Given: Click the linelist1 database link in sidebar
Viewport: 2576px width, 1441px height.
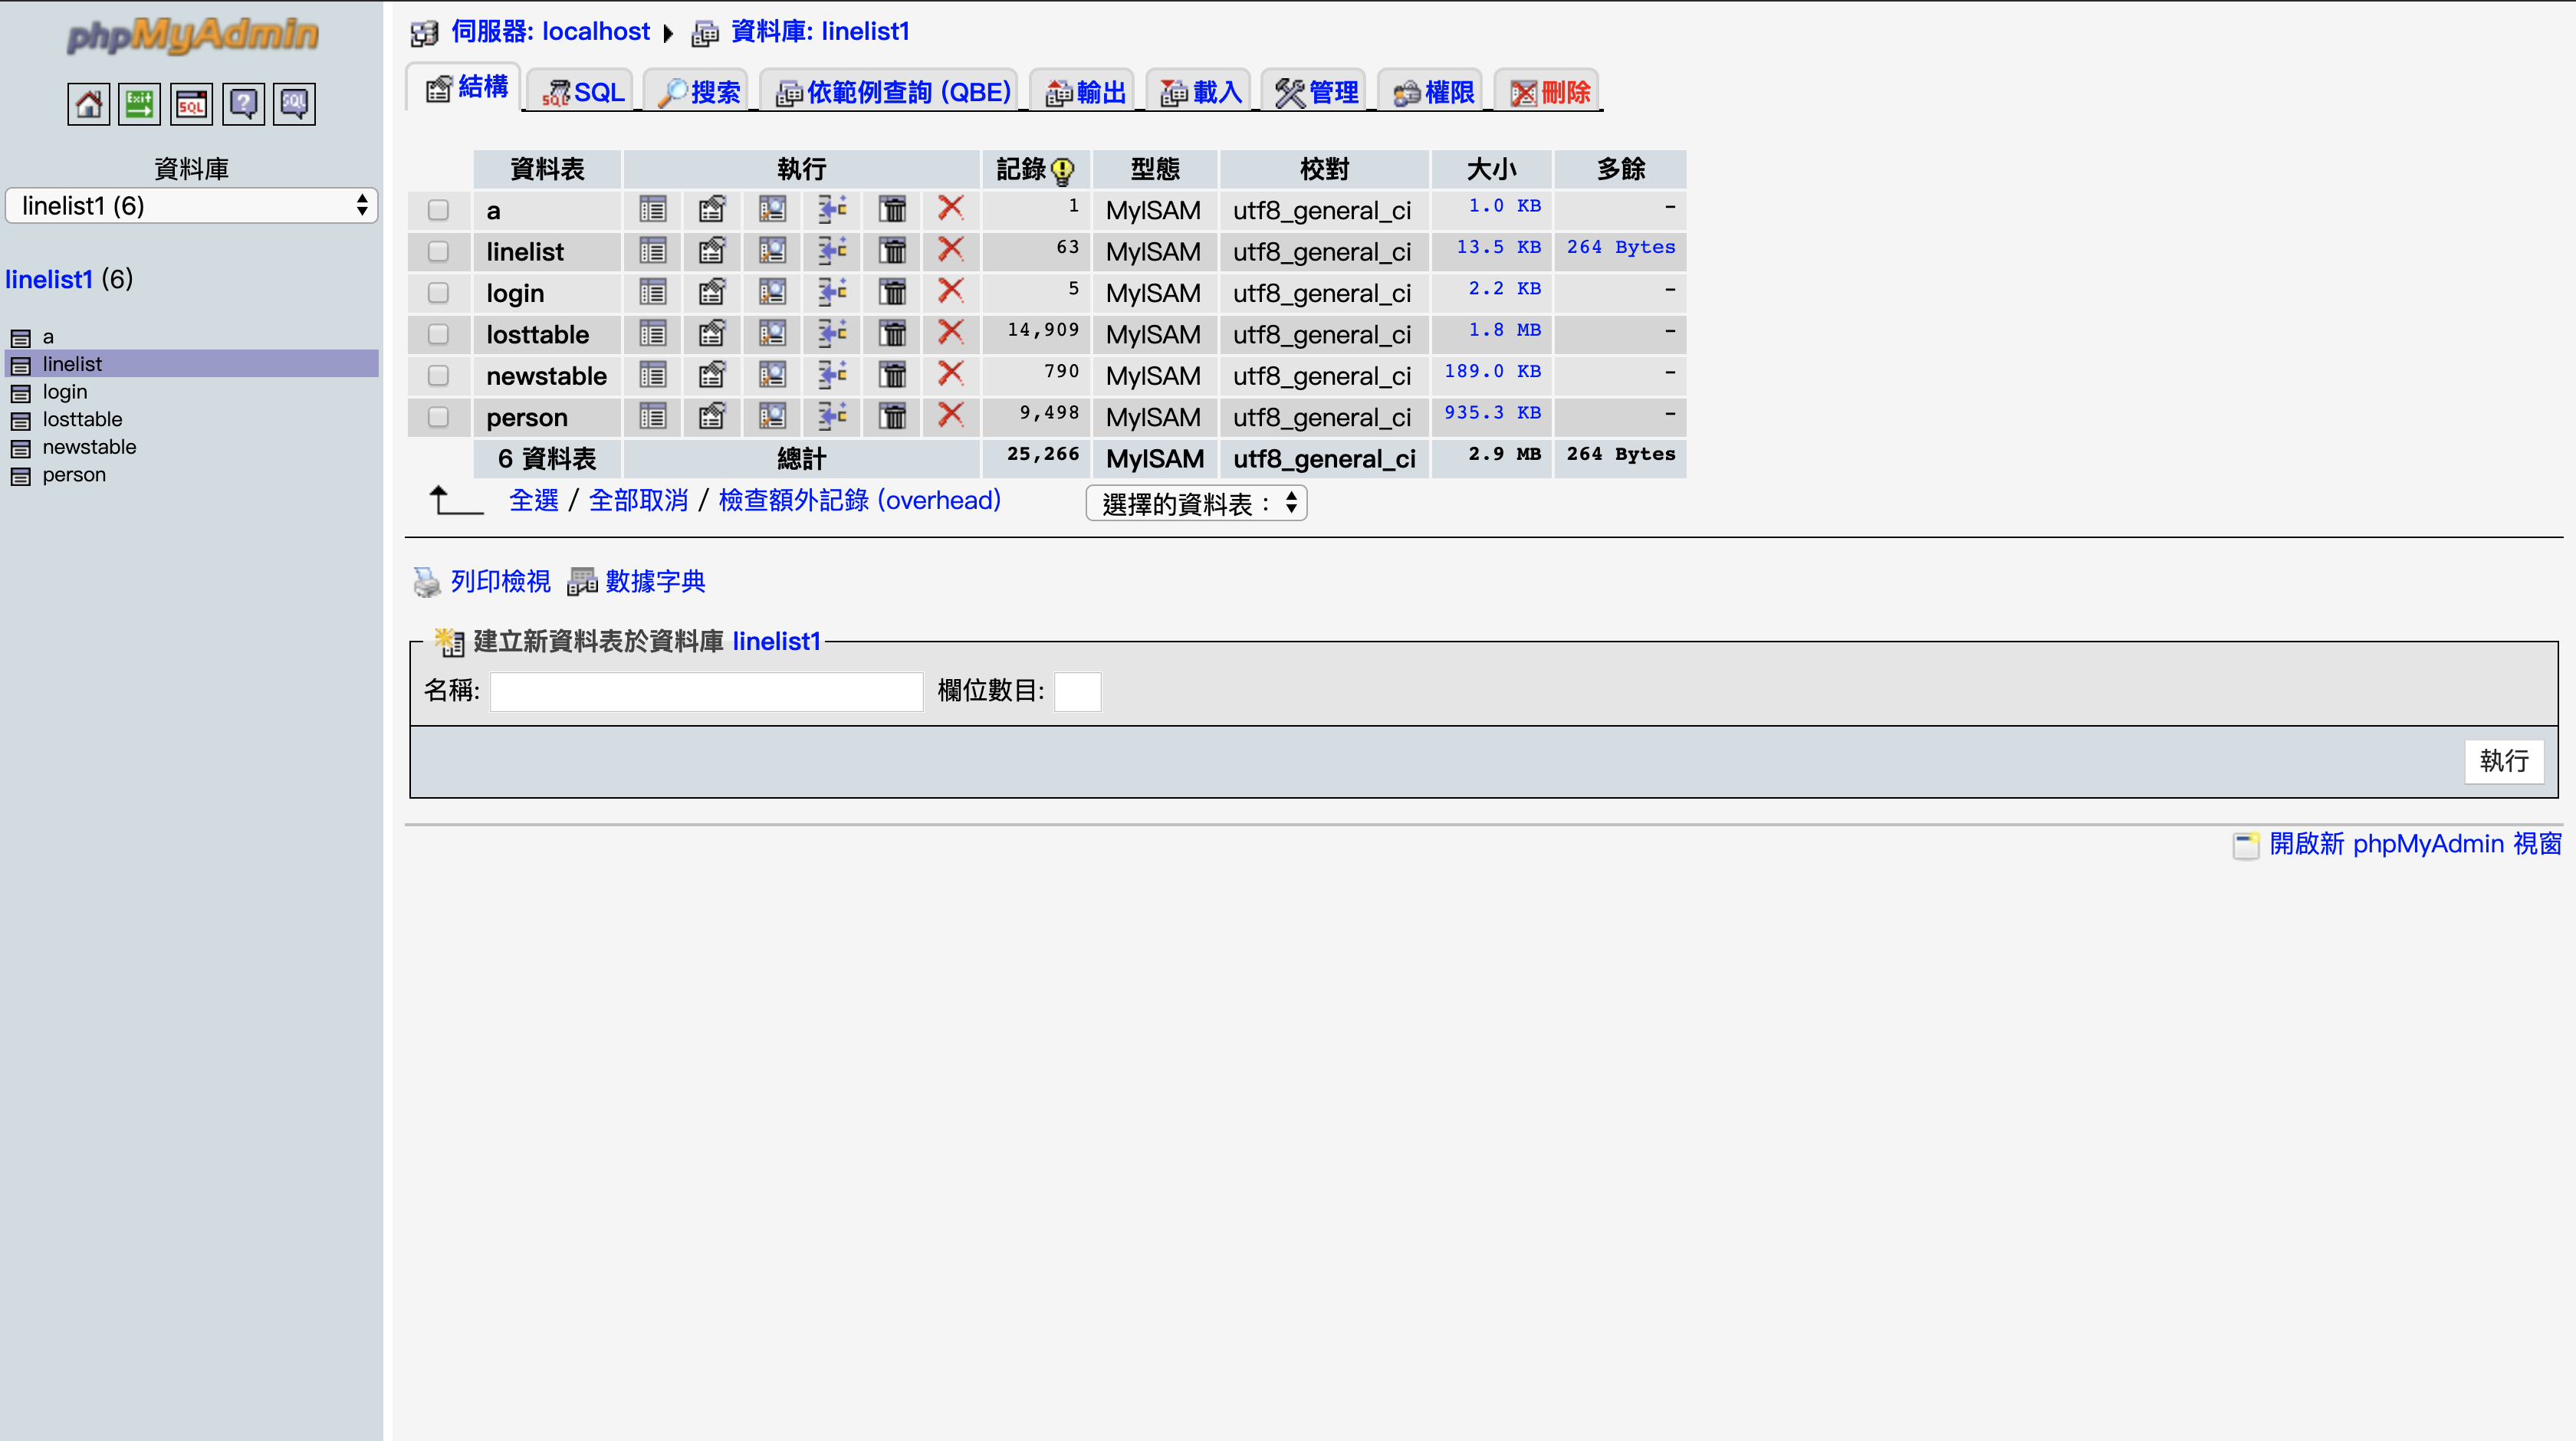Looking at the screenshot, I should pyautogui.click(x=48, y=279).
